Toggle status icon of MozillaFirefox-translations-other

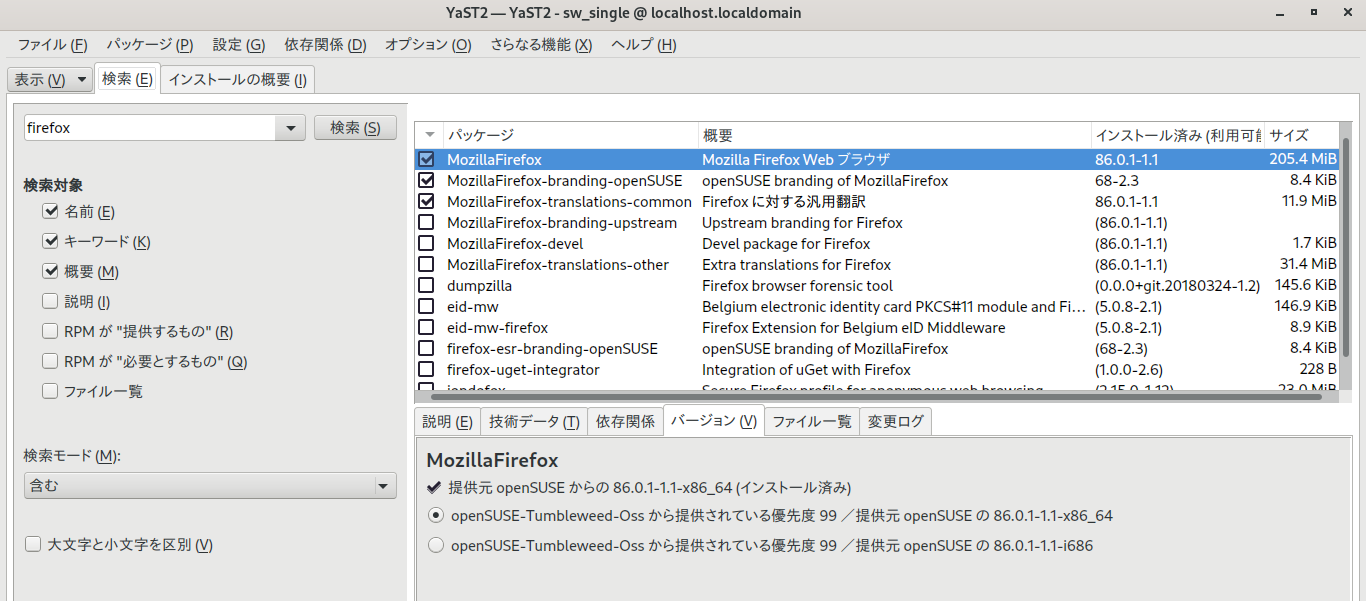pos(427,265)
